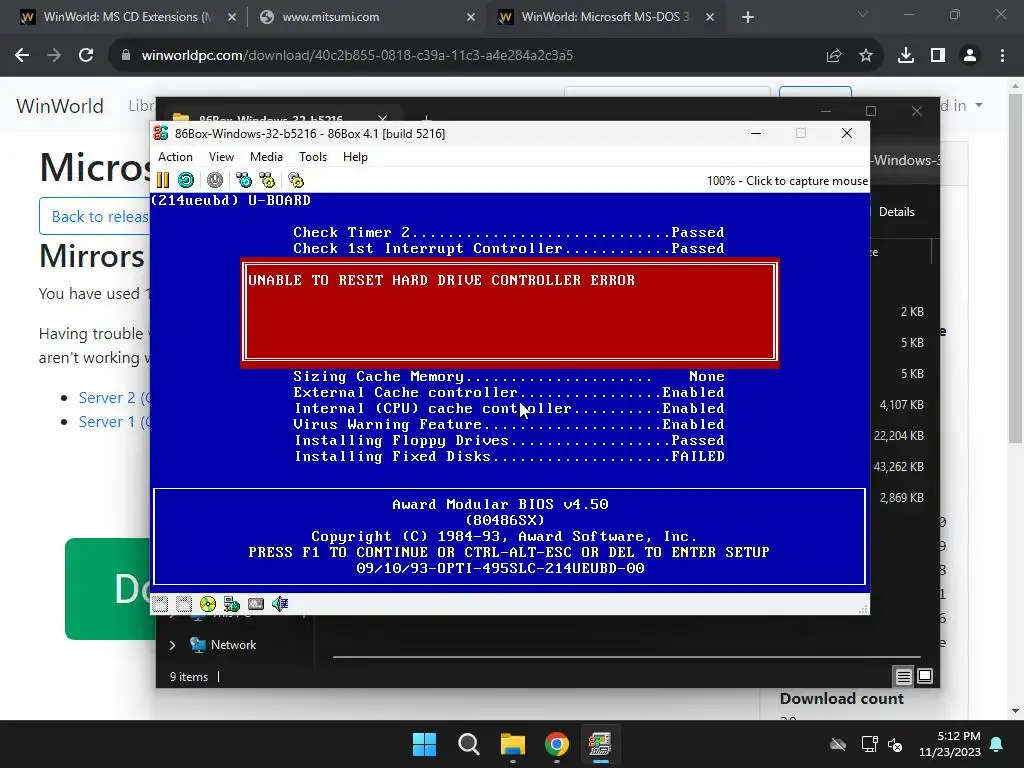Share this page from the address bar

tap(834, 56)
